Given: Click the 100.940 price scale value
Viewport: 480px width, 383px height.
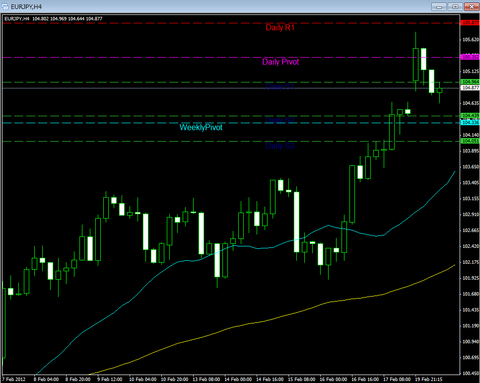Looking at the screenshot, I should [x=470, y=342].
